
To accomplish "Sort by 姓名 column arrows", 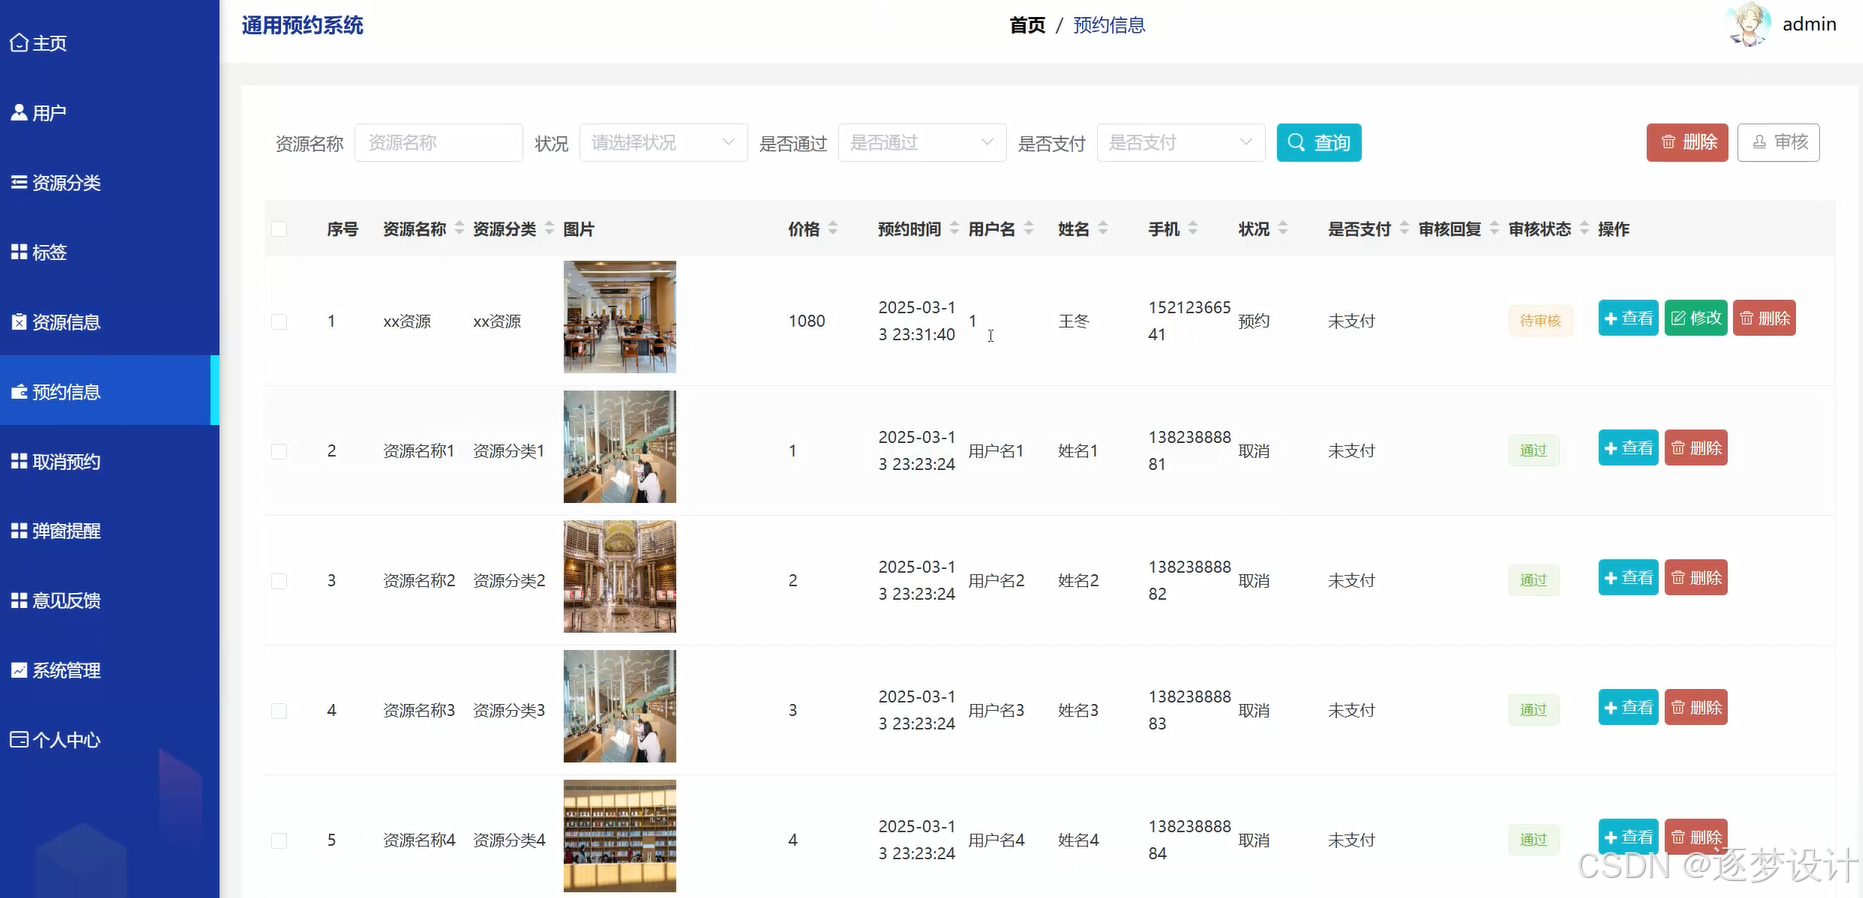I will [1103, 229].
